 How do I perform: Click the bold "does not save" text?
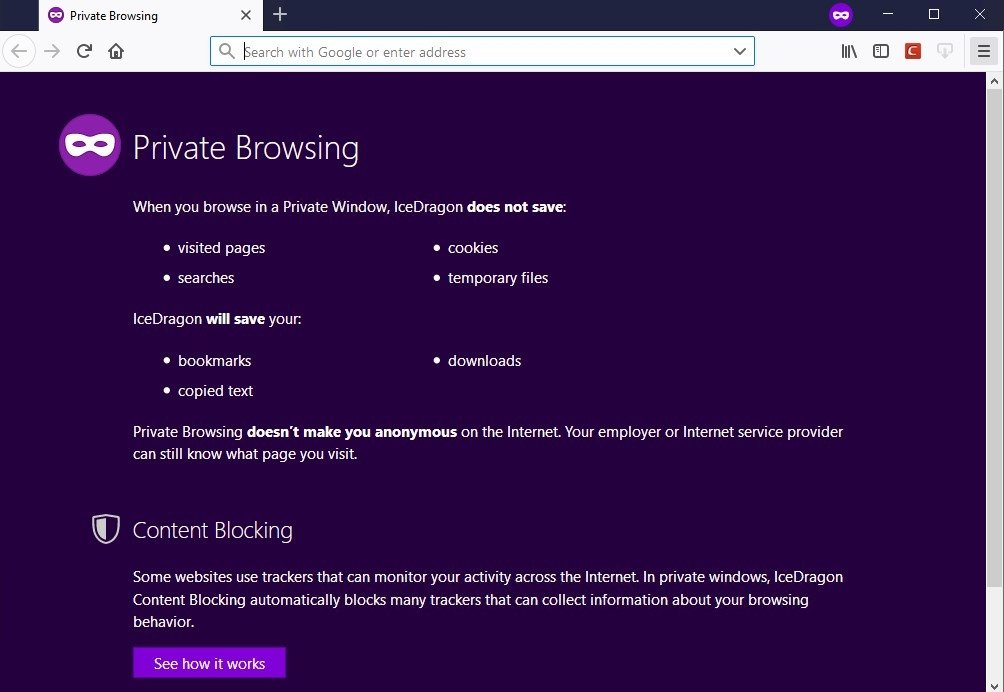coord(515,207)
